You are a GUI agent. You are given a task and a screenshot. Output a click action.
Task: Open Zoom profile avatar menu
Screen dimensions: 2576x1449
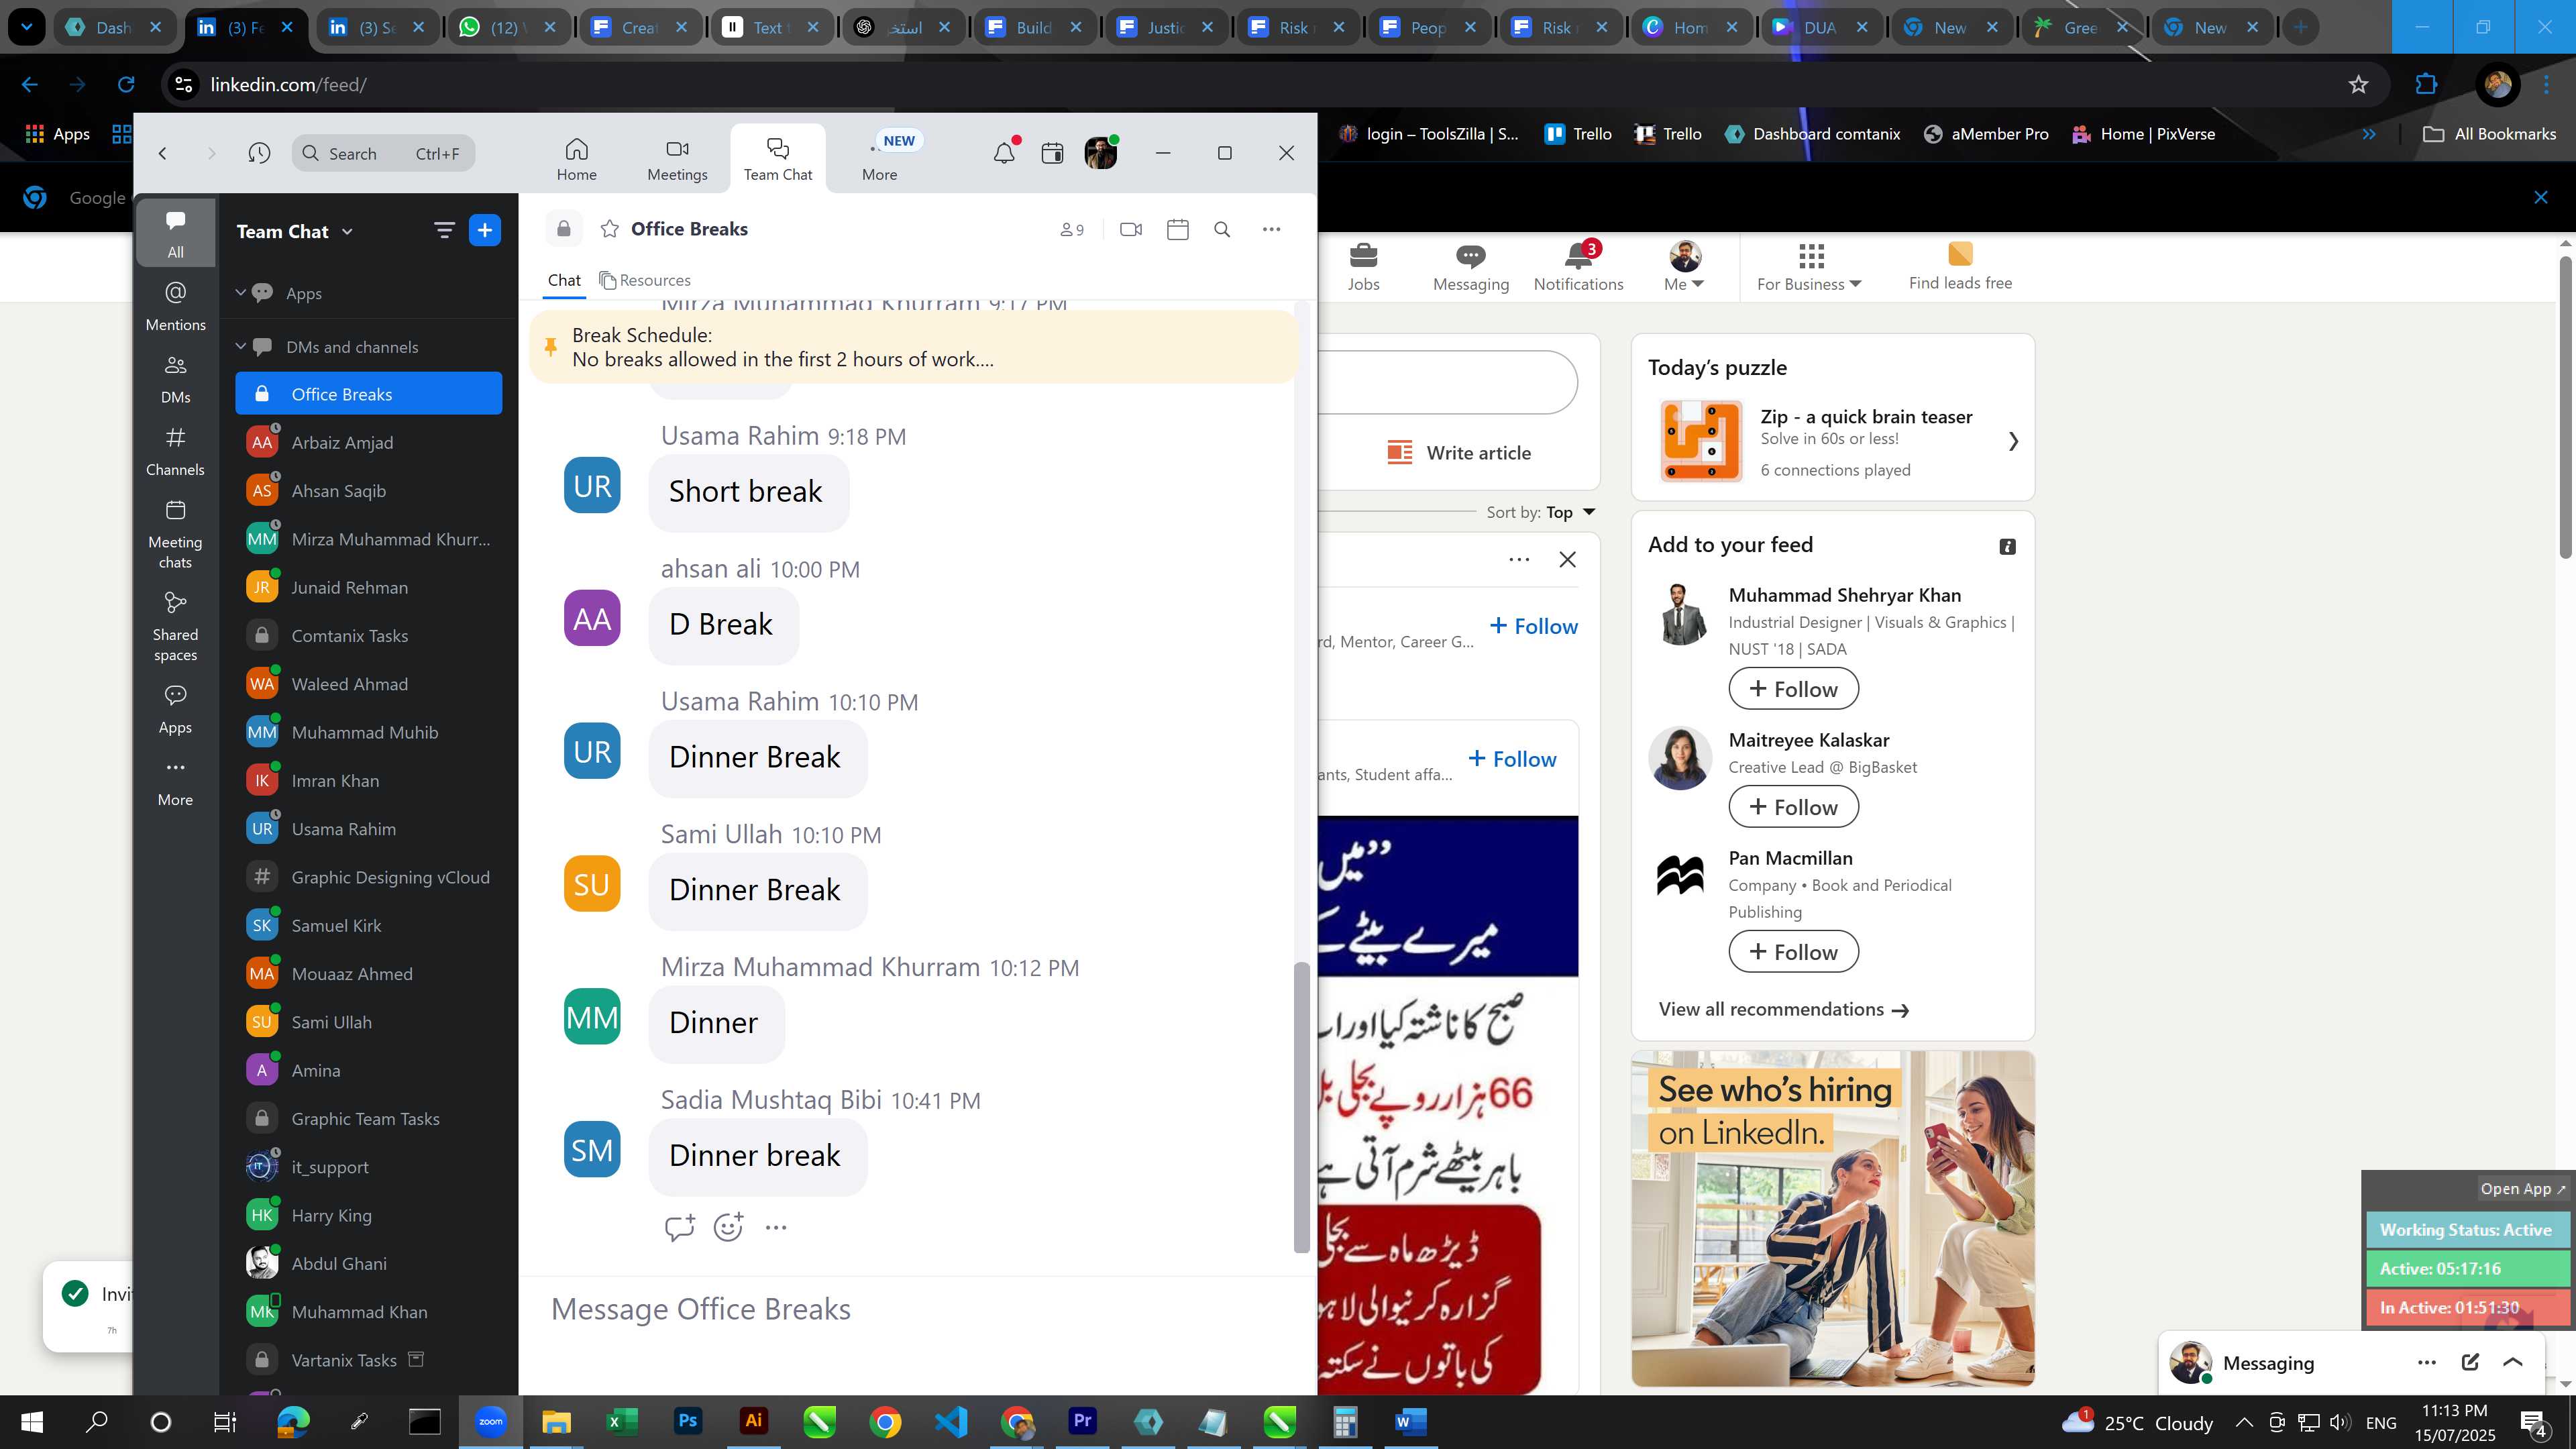pyautogui.click(x=1100, y=153)
